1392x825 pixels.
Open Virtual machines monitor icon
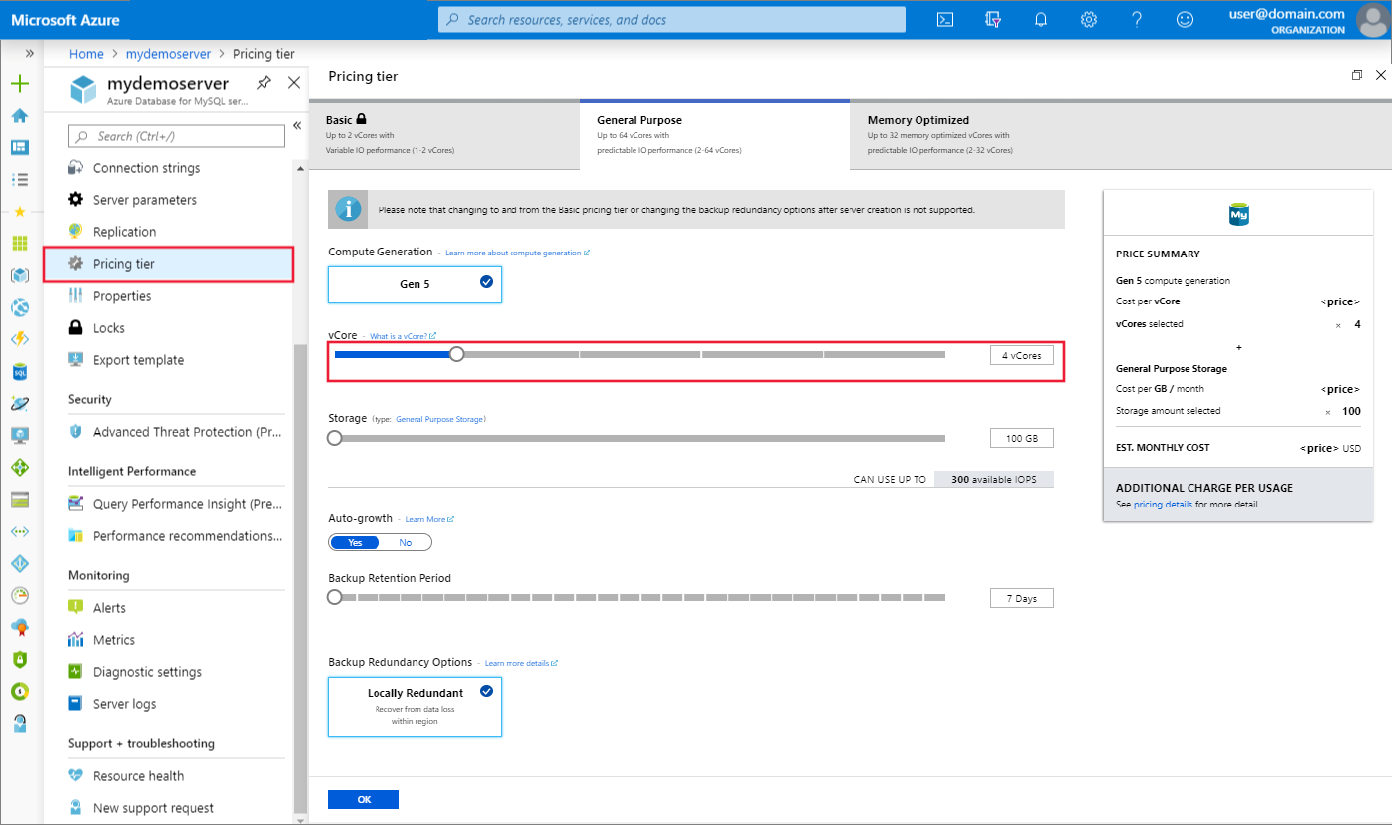coord(19,435)
